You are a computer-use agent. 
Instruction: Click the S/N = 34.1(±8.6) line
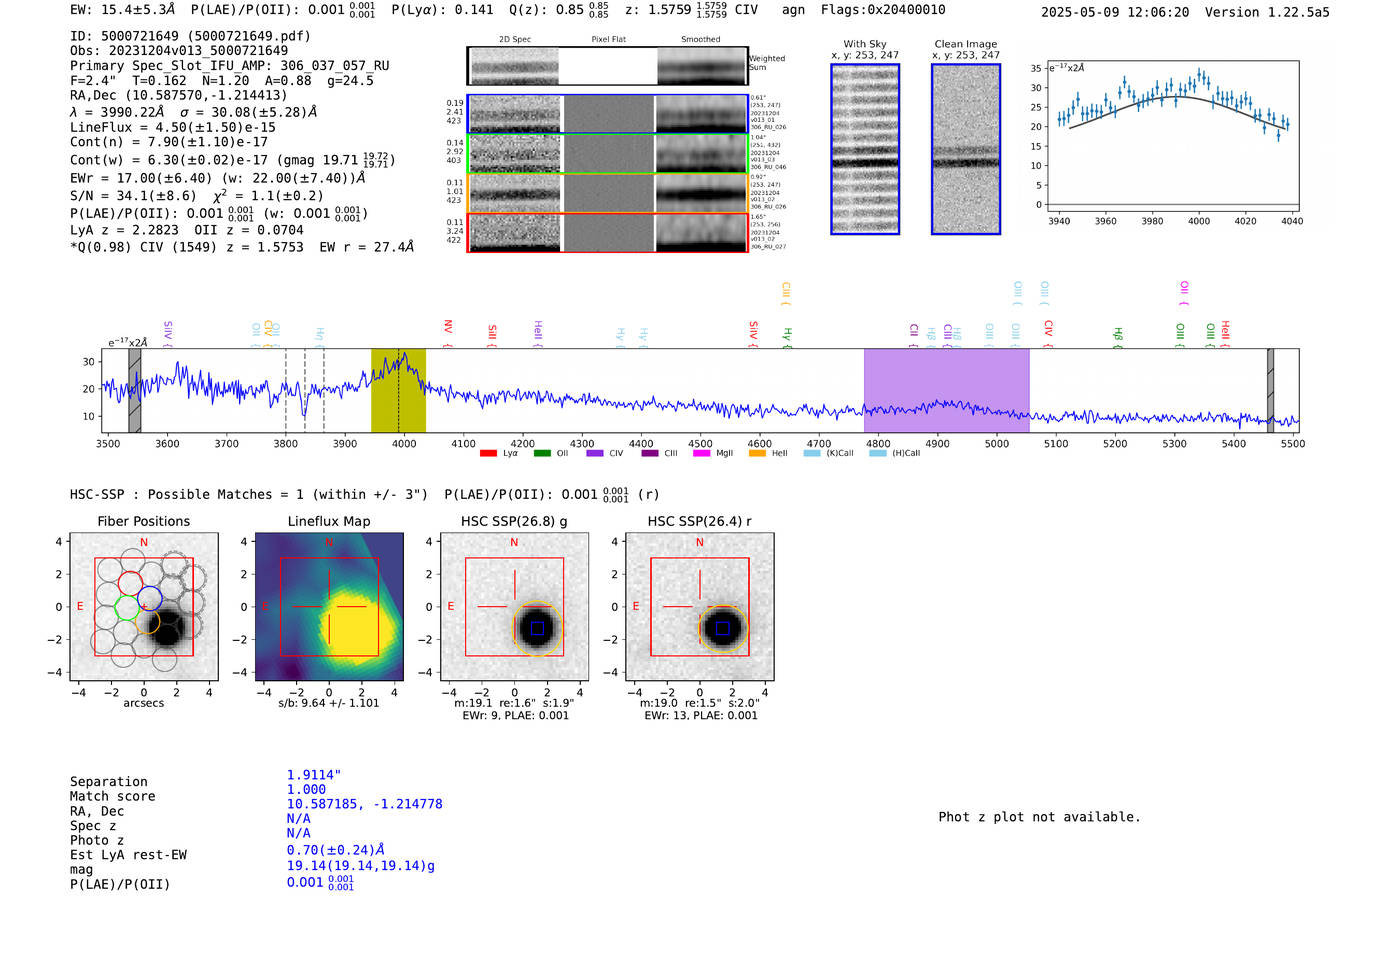pos(197,196)
